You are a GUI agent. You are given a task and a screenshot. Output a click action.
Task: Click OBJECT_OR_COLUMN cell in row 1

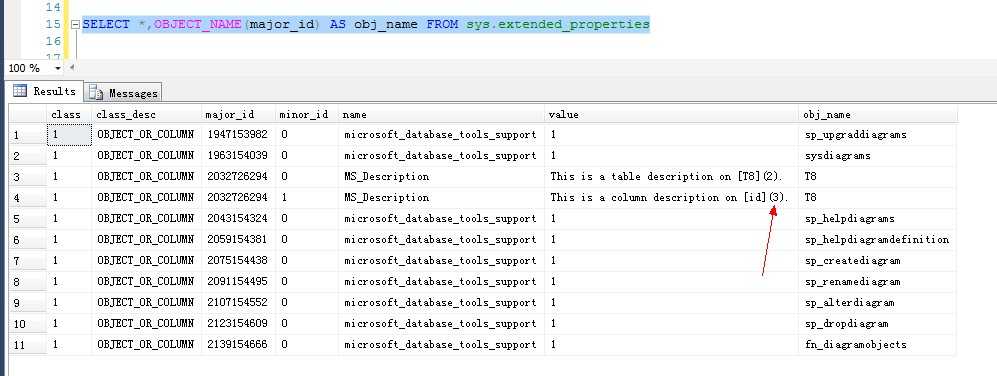(x=146, y=135)
